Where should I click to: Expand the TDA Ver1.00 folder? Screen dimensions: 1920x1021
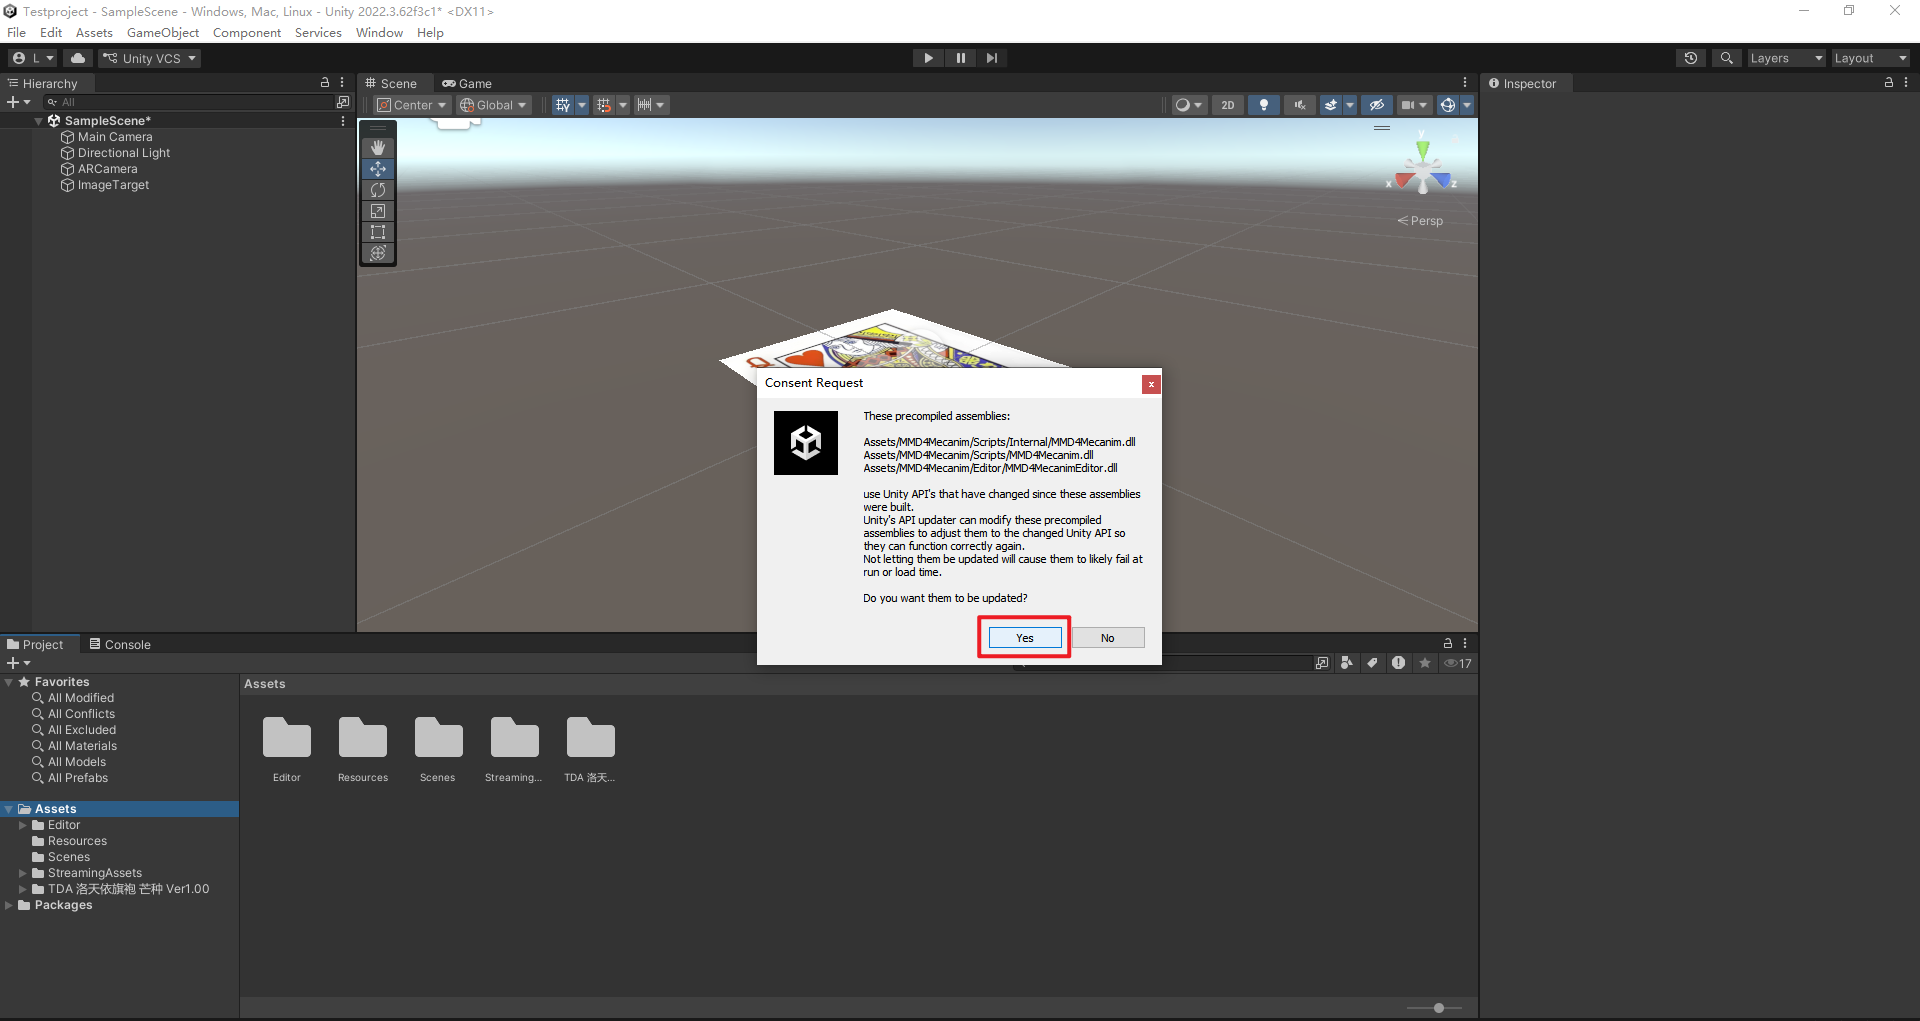point(22,889)
